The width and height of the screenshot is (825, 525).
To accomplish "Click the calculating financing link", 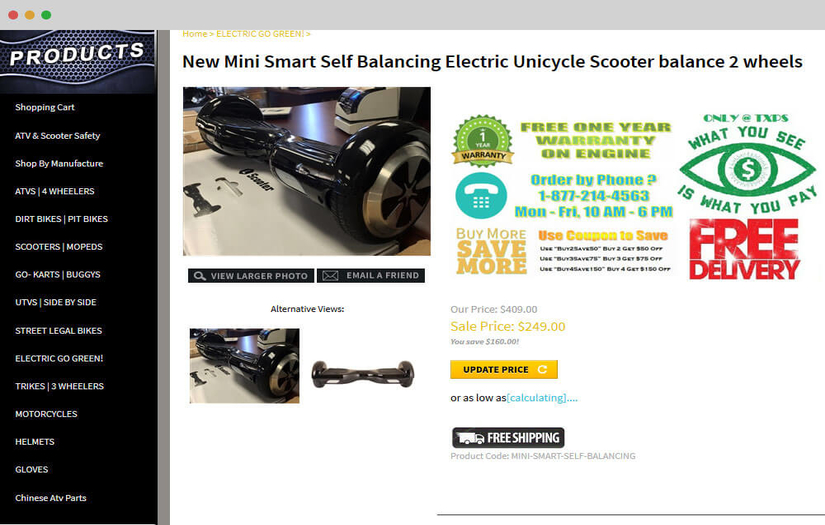I will click(542, 398).
